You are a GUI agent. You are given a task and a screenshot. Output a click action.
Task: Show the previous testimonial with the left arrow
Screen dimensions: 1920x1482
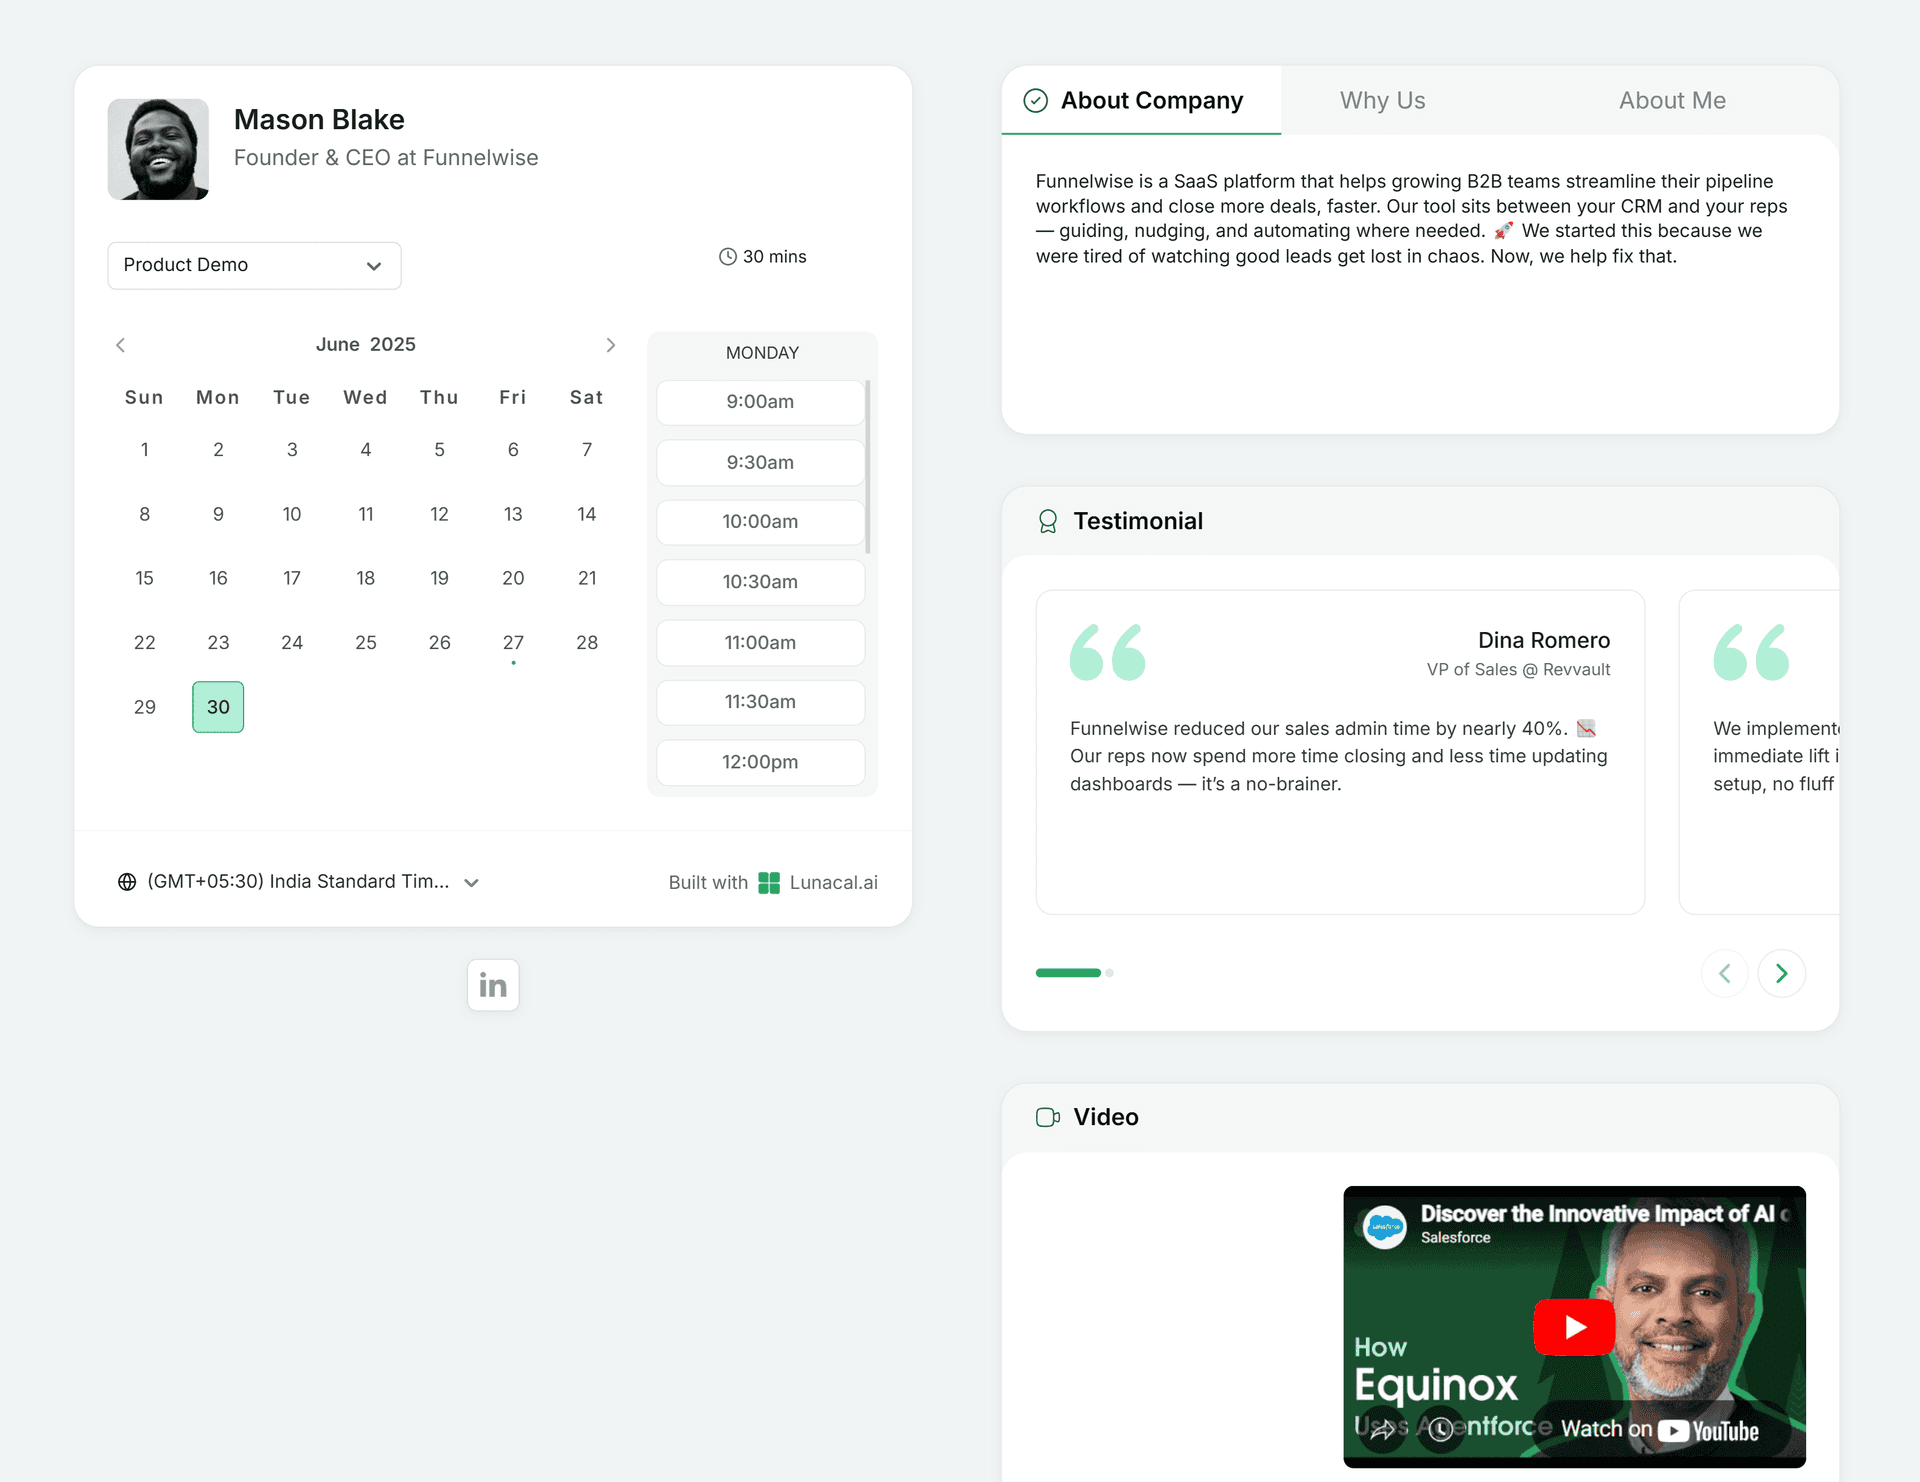point(1725,973)
